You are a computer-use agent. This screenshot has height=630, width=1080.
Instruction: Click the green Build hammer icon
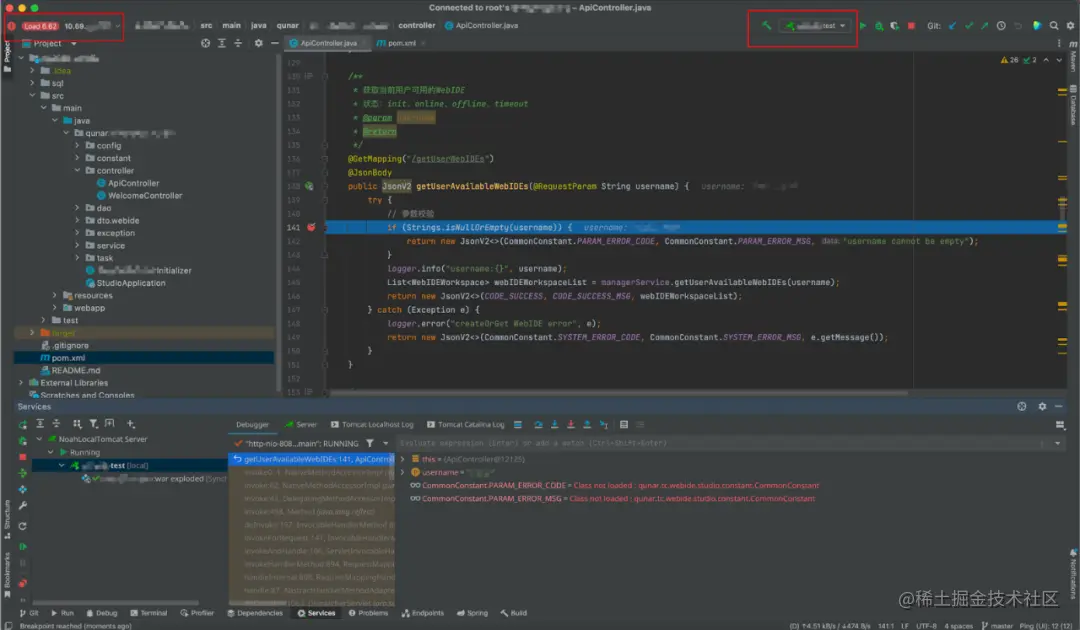(x=766, y=25)
